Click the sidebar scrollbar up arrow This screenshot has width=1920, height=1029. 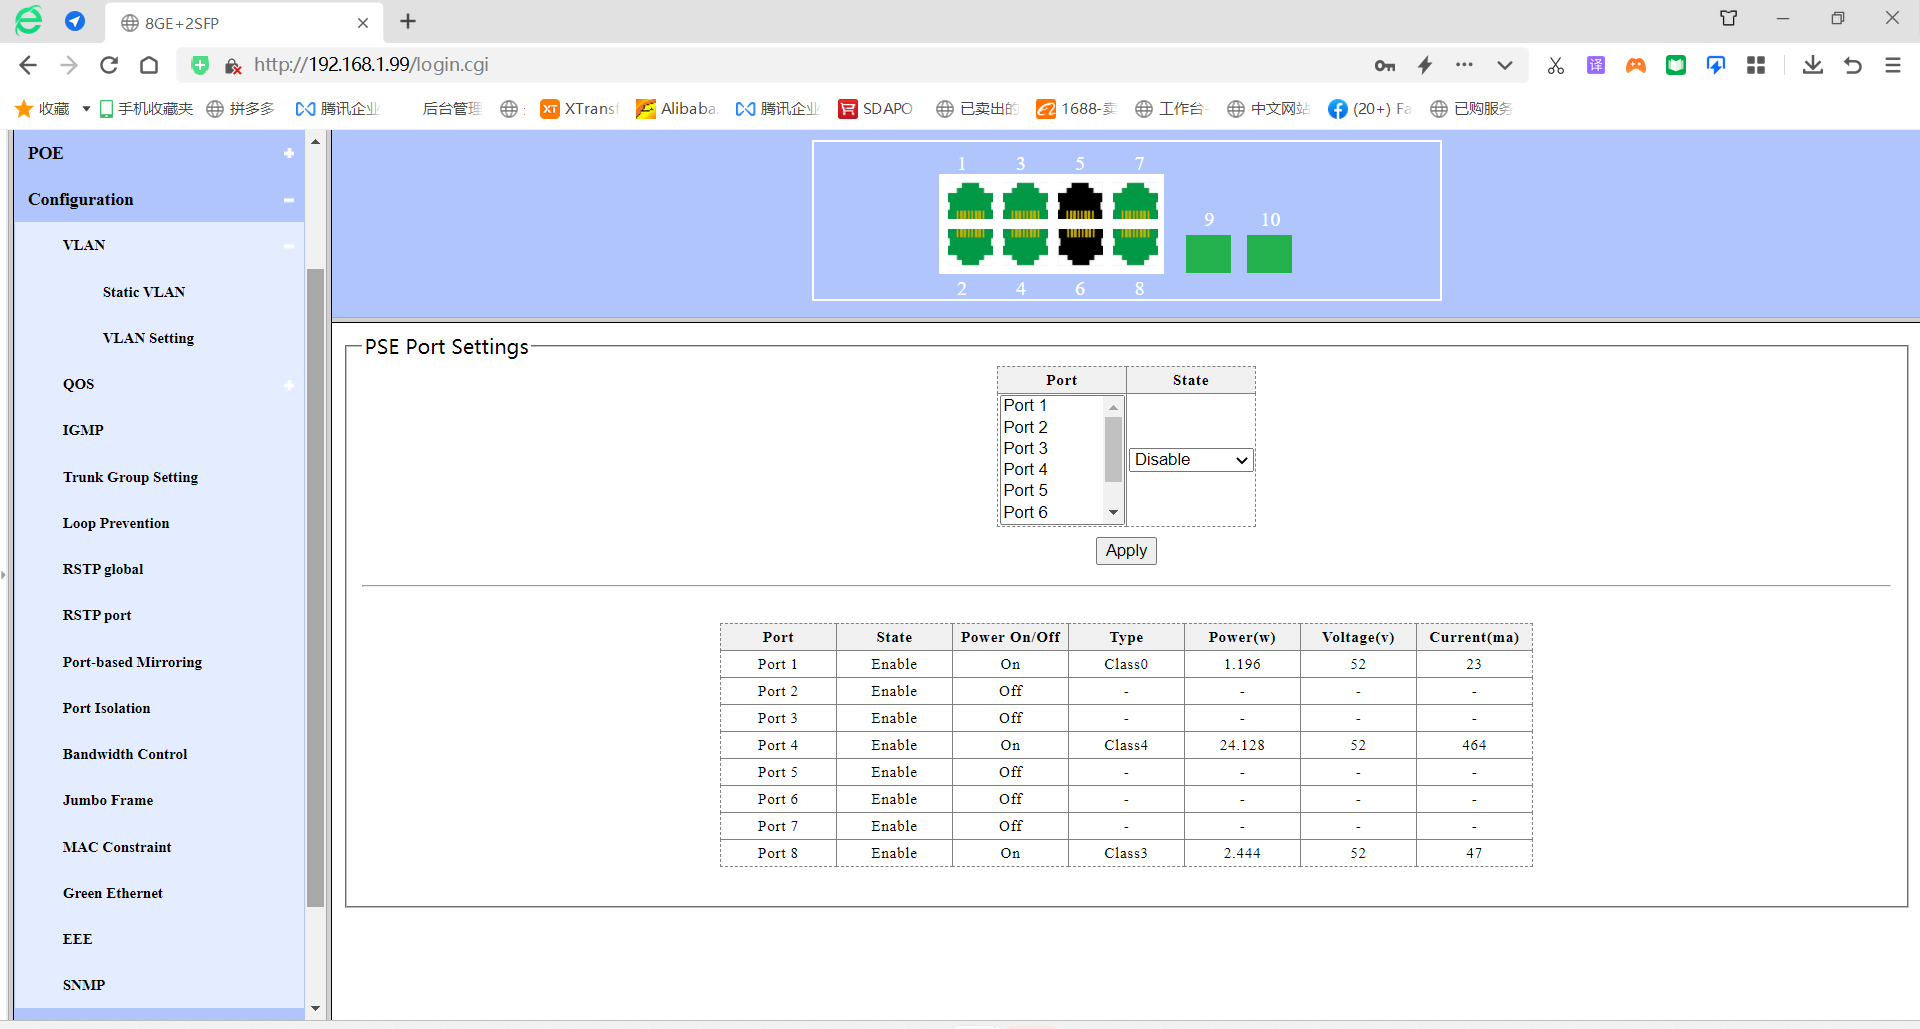(x=316, y=142)
